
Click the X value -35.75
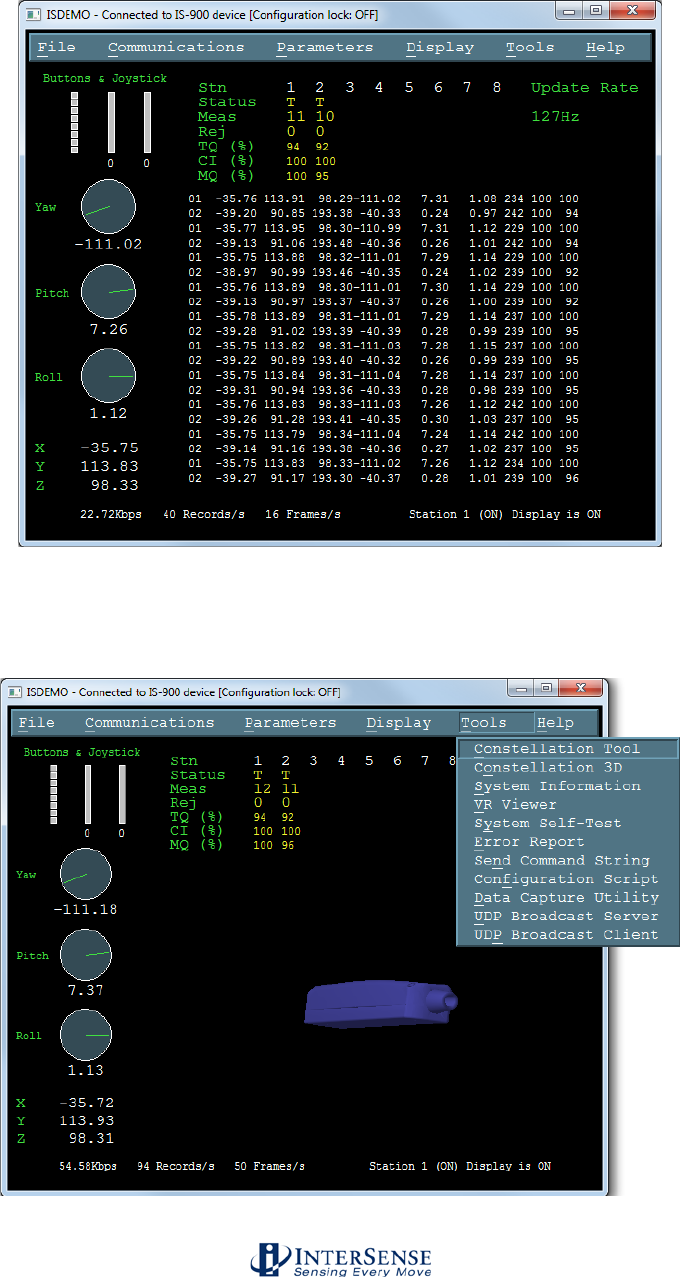(110, 448)
